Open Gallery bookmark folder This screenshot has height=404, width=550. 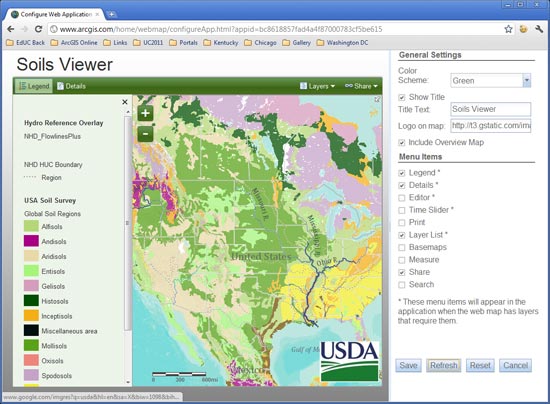click(296, 43)
